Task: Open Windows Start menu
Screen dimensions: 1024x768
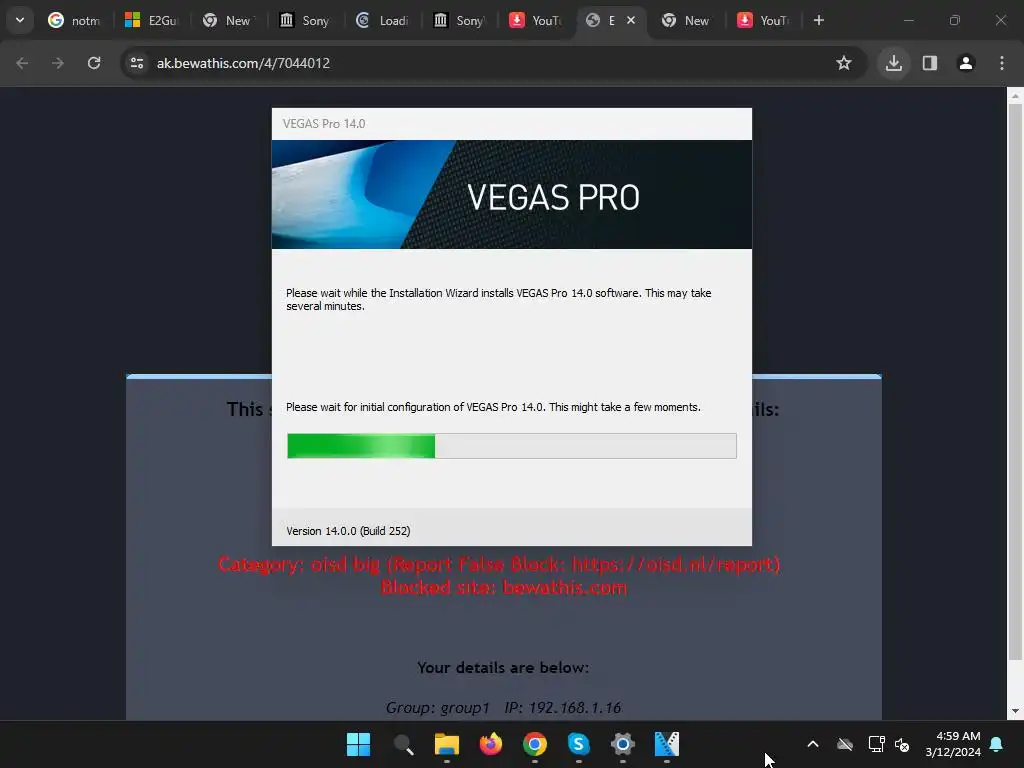Action: click(x=359, y=744)
